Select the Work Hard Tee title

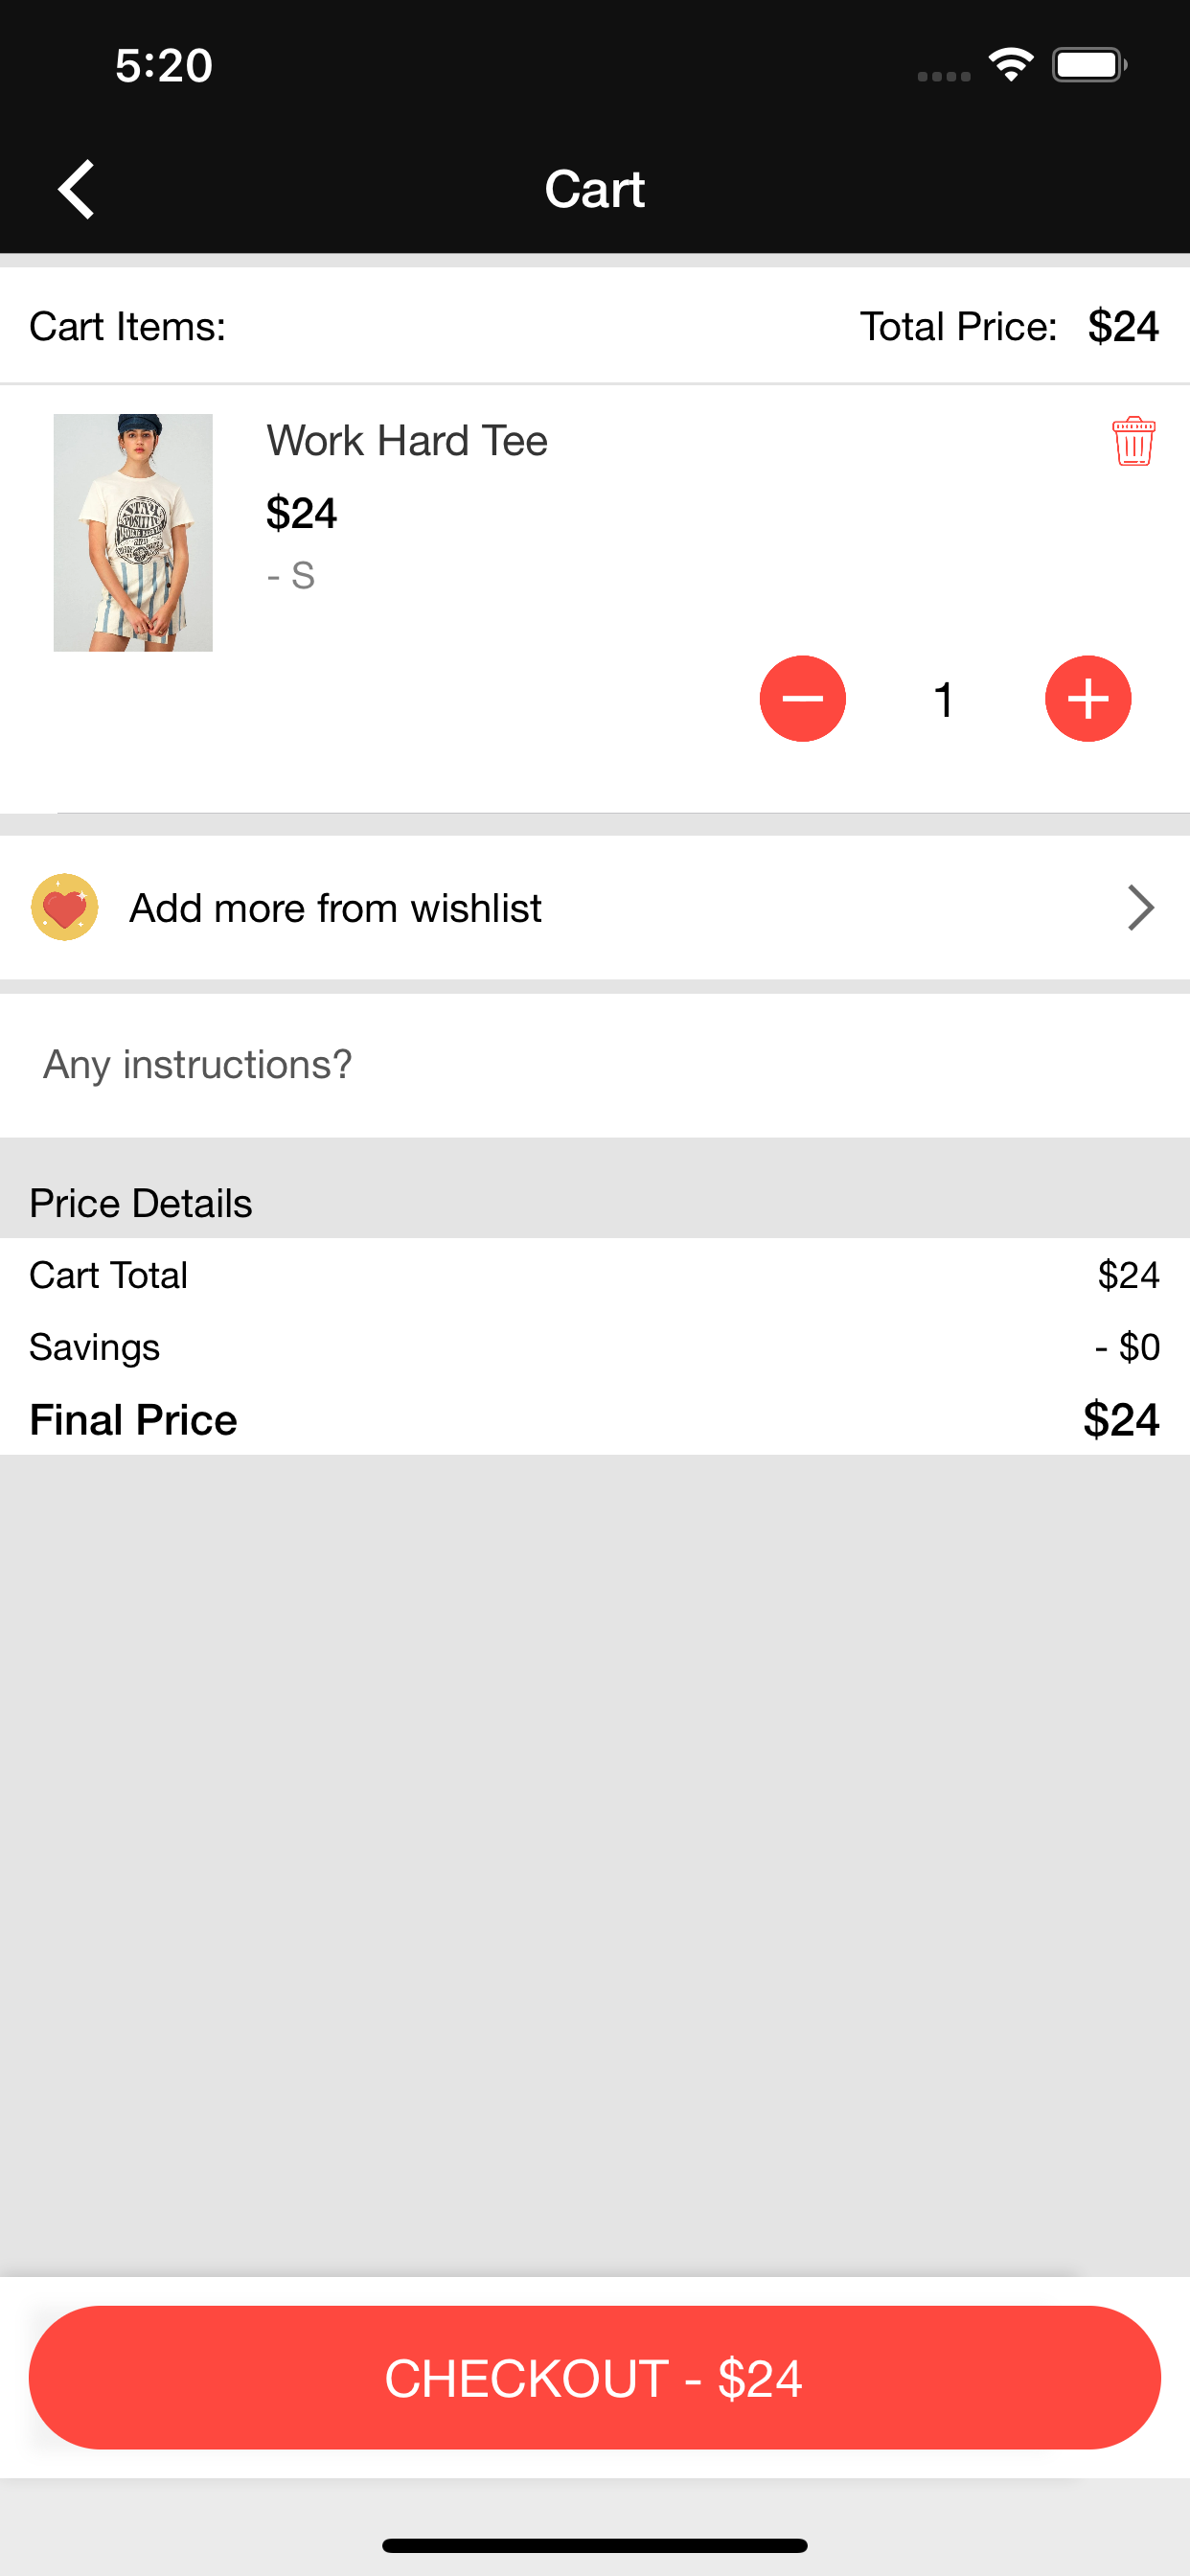point(407,441)
